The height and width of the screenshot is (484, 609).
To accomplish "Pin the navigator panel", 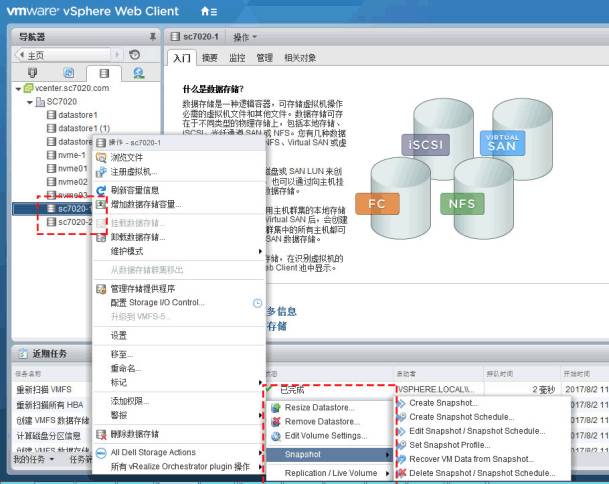I will coord(153,37).
